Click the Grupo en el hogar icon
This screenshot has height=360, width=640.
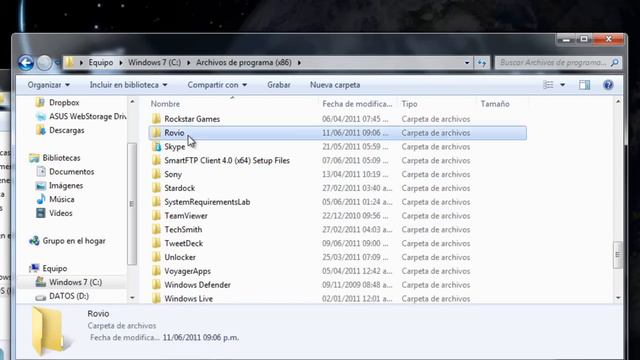coord(34,241)
